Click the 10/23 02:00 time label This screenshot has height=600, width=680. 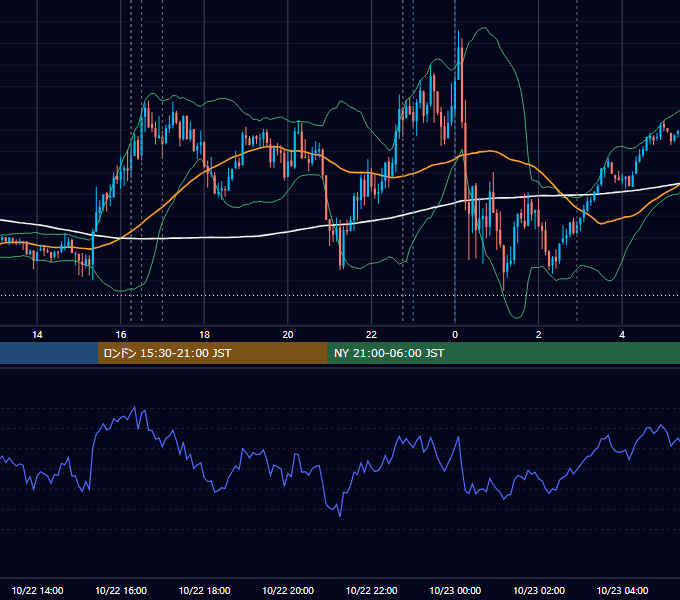[x=539, y=590]
